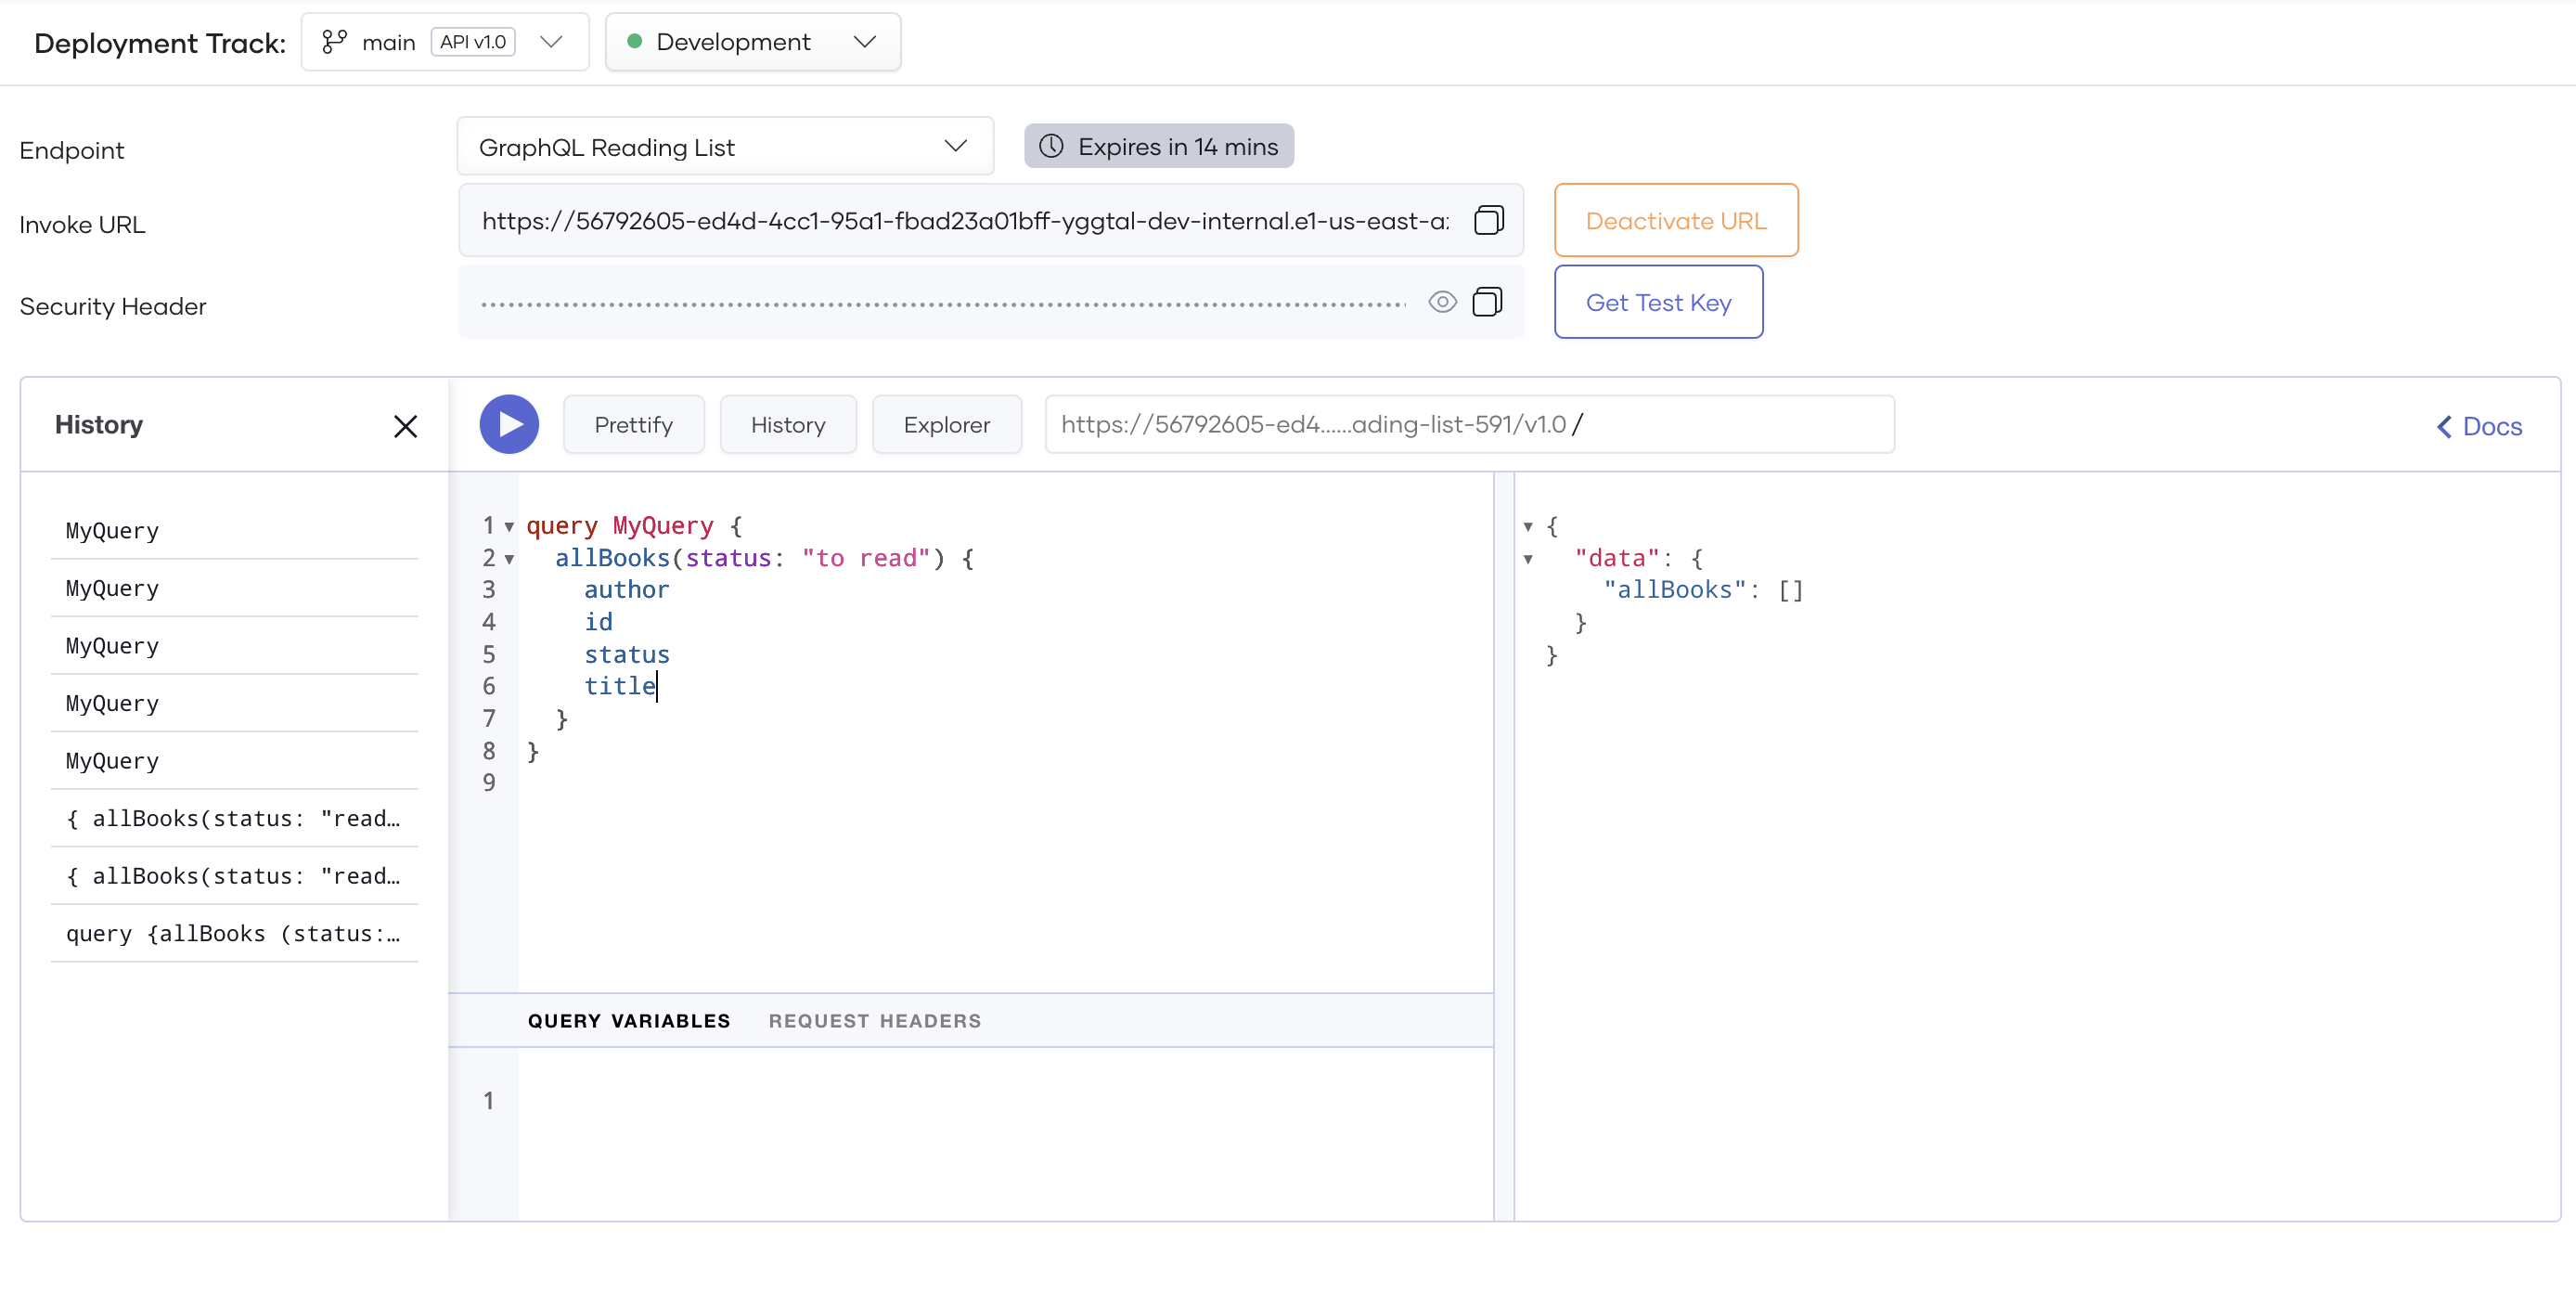This screenshot has height=1293, width=2576.
Task: Click Deactivate URL
Action: click(x=1676, y=220)
